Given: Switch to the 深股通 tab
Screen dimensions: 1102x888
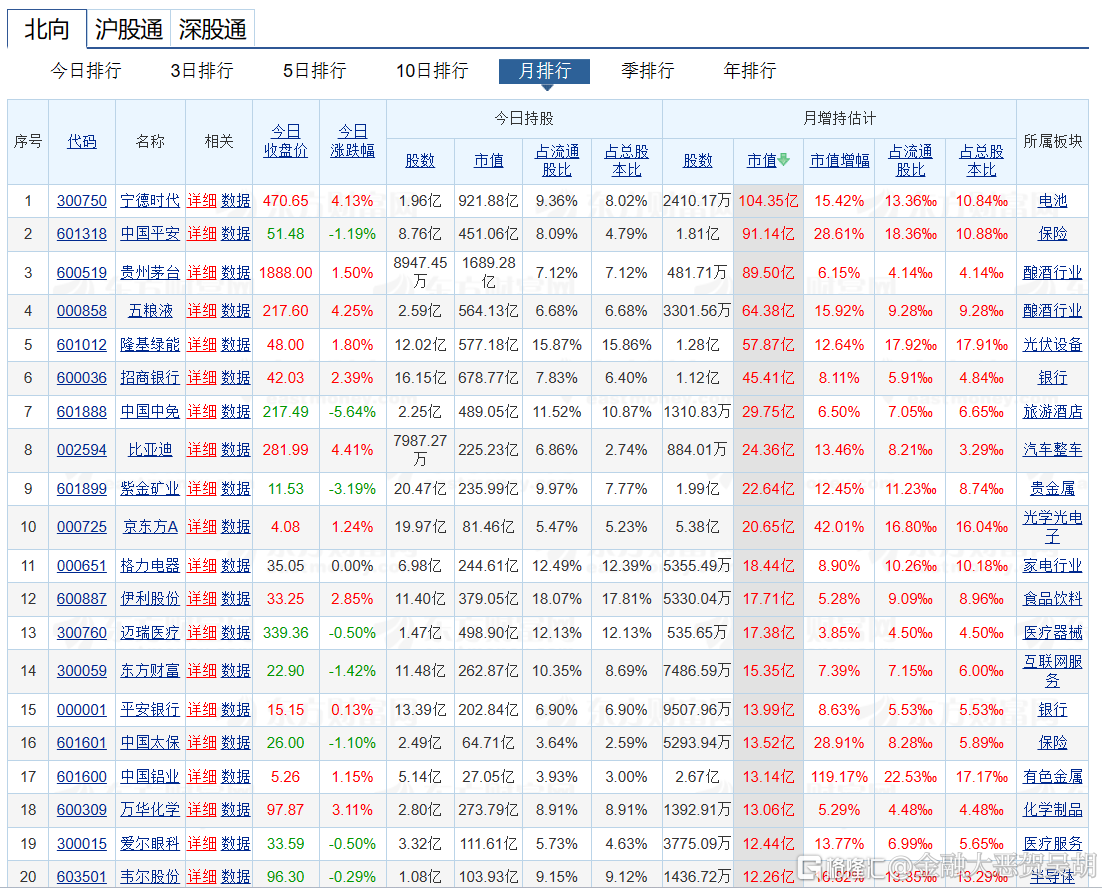Looking at the screenshot, I should (x=212, y=30).
